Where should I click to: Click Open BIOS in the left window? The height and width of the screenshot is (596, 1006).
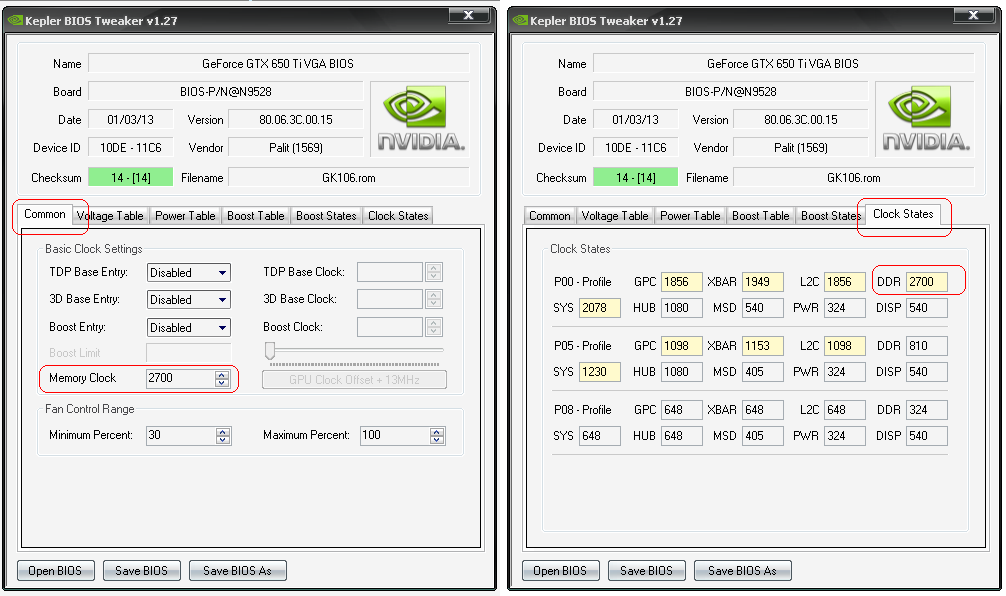(55, 570)
